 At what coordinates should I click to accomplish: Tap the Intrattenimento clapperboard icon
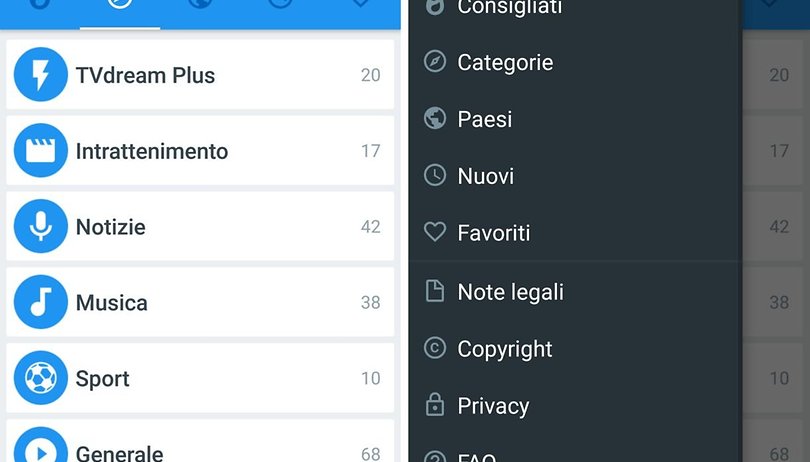click(x=40, y=150)
